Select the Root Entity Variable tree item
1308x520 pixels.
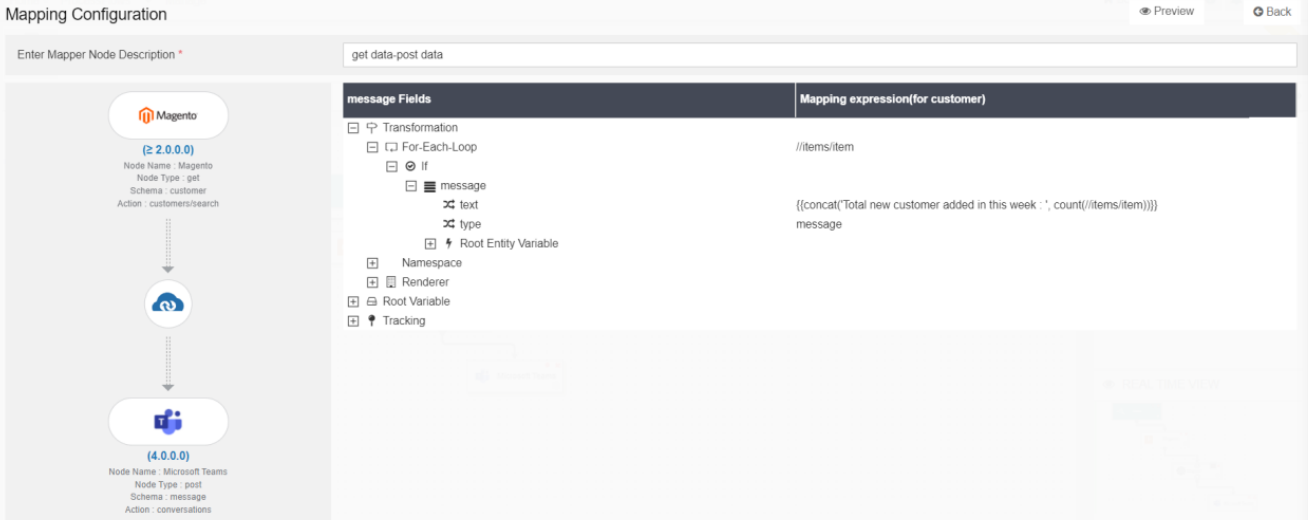[508, 243]
